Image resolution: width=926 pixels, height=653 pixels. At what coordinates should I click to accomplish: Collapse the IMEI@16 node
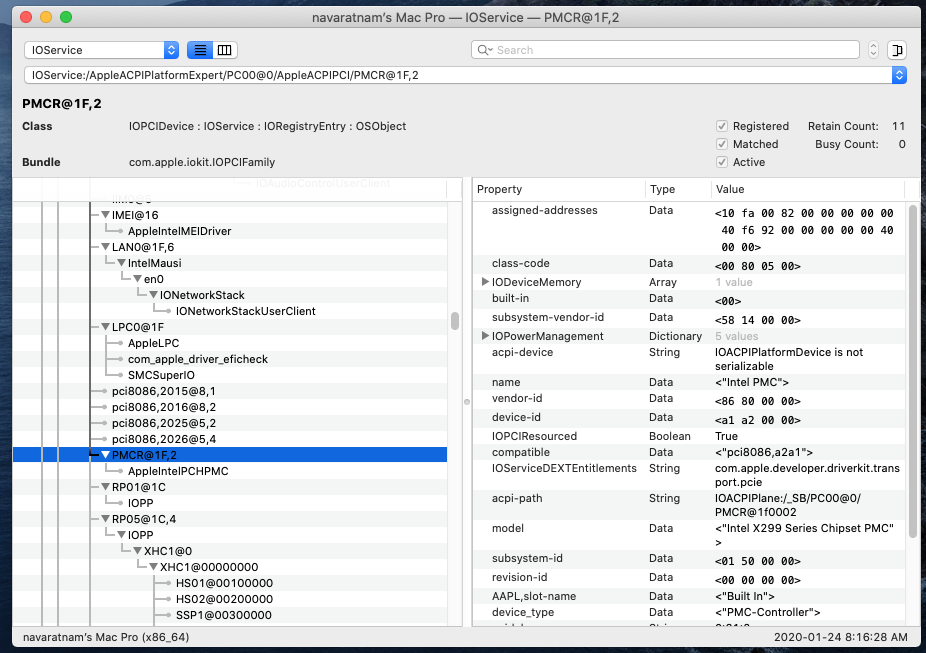click(x=105, y=215)
